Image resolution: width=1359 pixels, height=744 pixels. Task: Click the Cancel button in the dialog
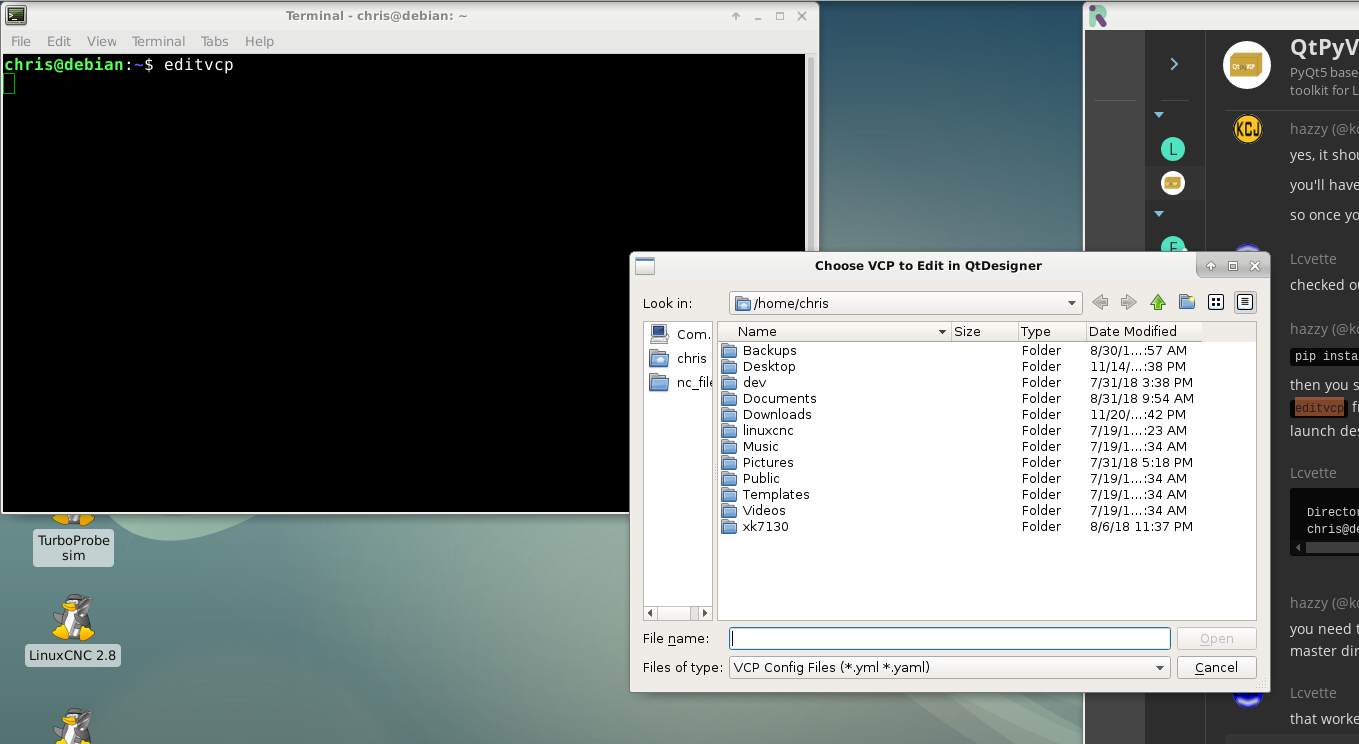click(x=1216, y=667)
